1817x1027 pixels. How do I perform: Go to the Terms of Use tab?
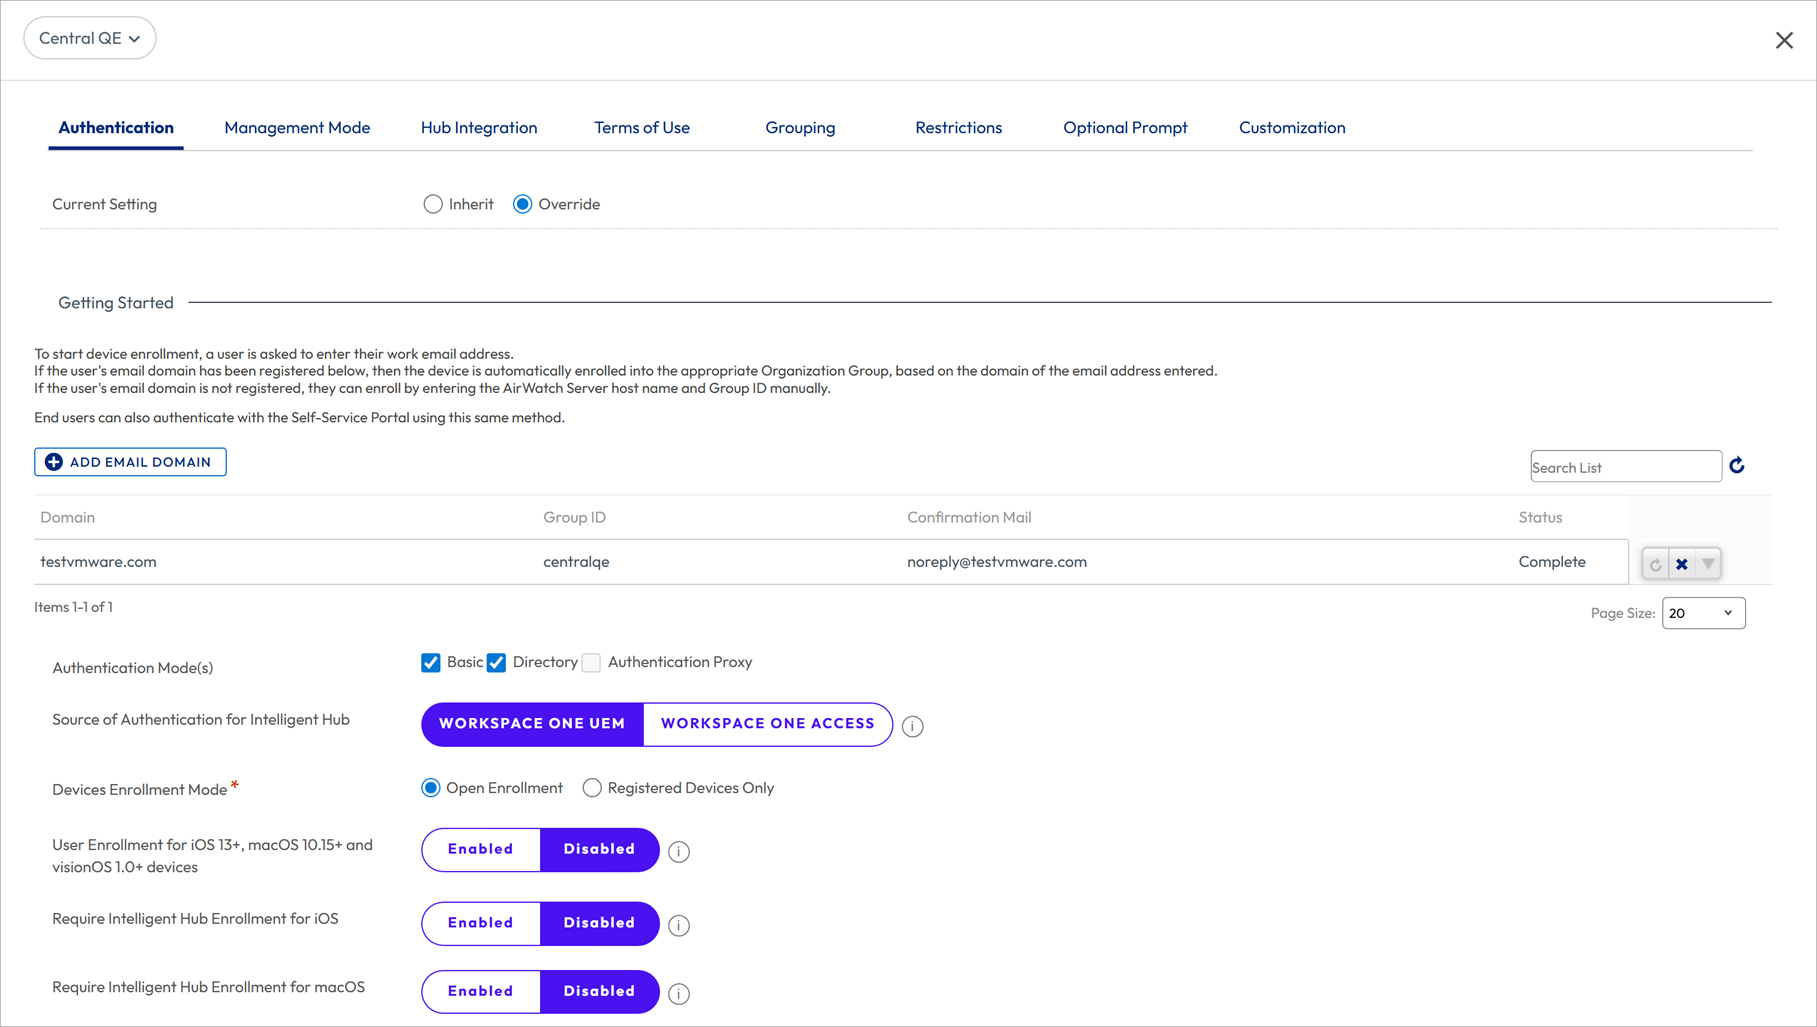[x=642, y=128]
